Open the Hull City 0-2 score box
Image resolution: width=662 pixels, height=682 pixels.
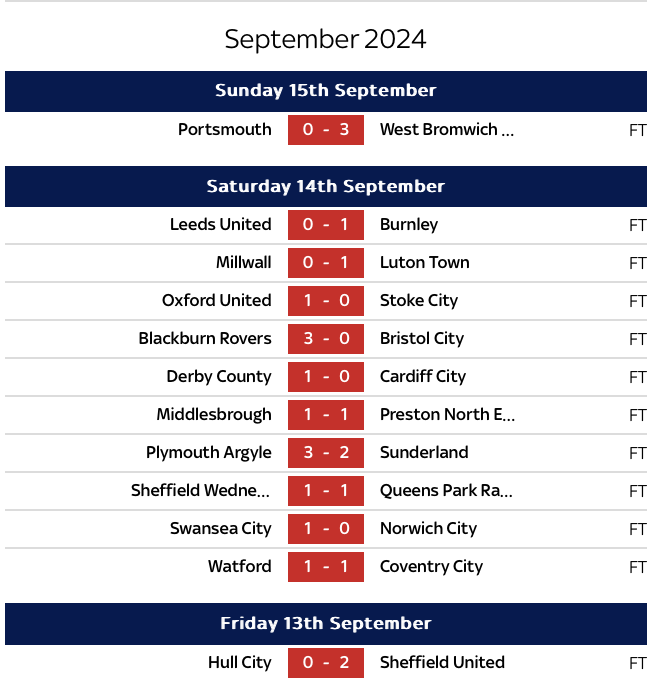coord(326,663)
